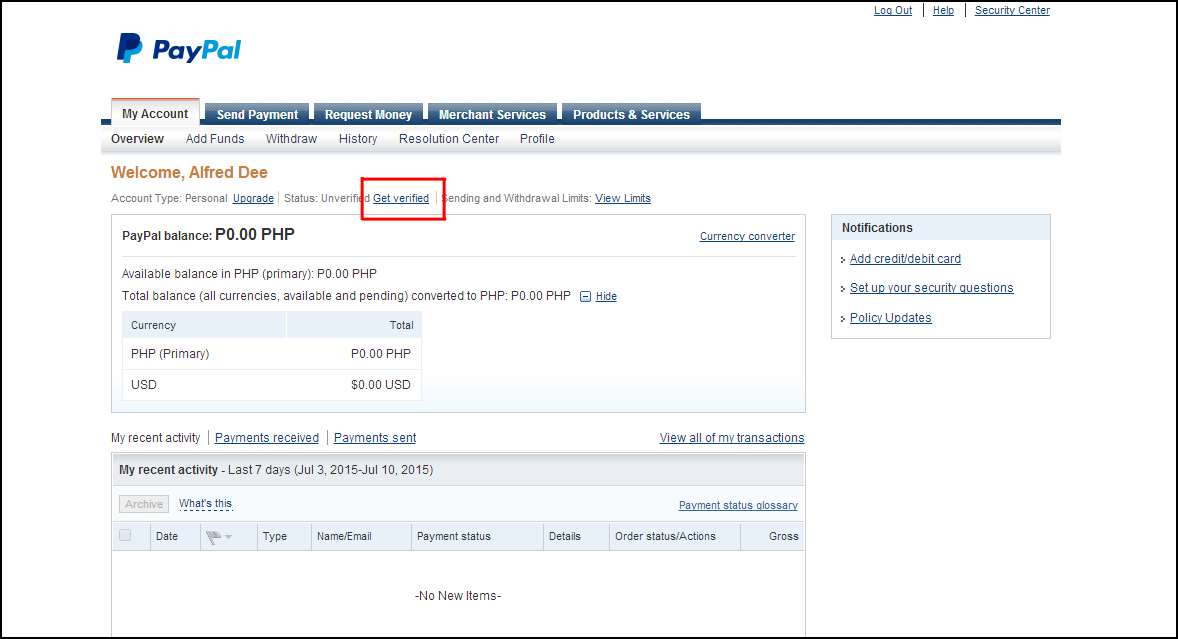The width and height of the screenshot is (1178, 639).
Task: Click the Get verified link
Action: [x=401, y=198]
